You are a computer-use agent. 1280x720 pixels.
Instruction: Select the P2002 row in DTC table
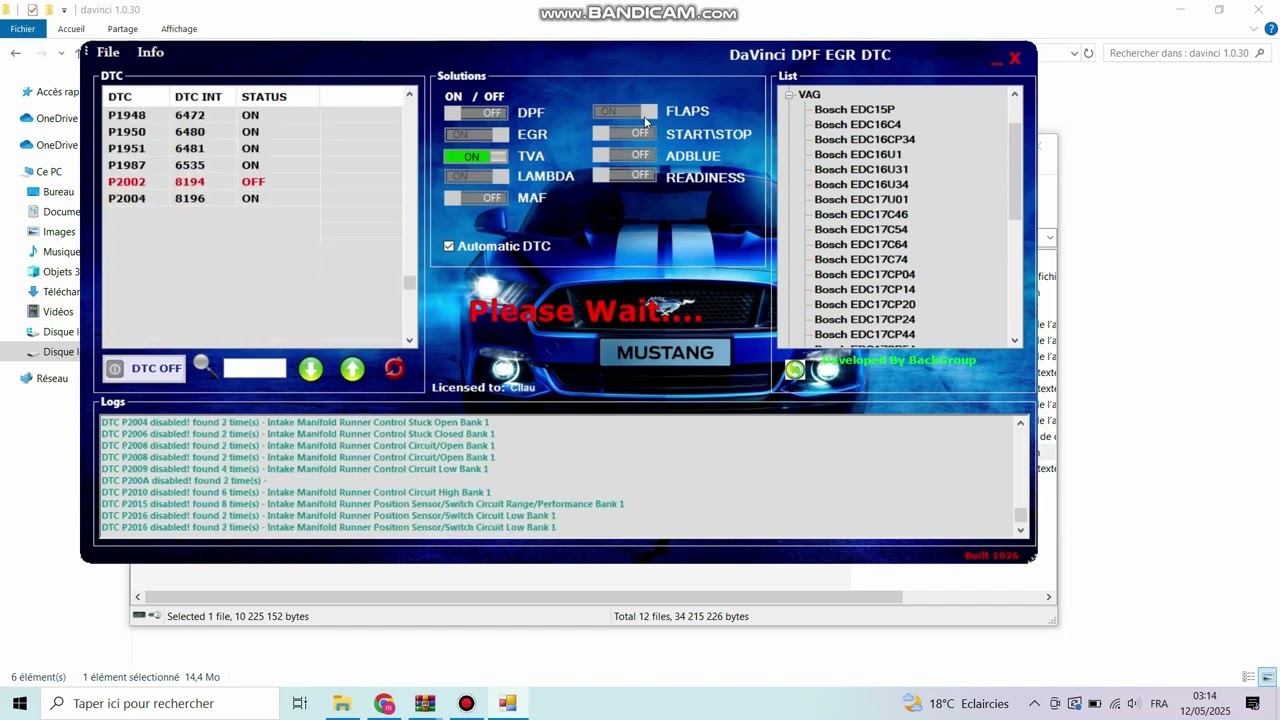point(253,182)
